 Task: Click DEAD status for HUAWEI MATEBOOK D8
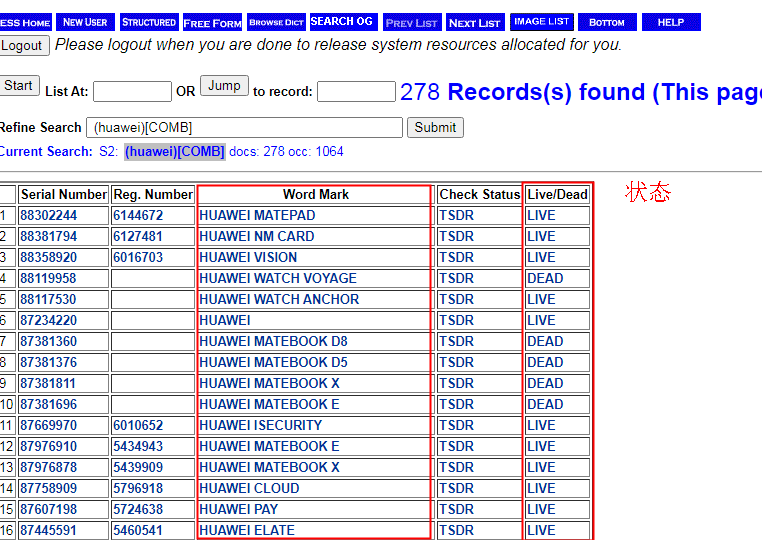(x=545, y=341)
